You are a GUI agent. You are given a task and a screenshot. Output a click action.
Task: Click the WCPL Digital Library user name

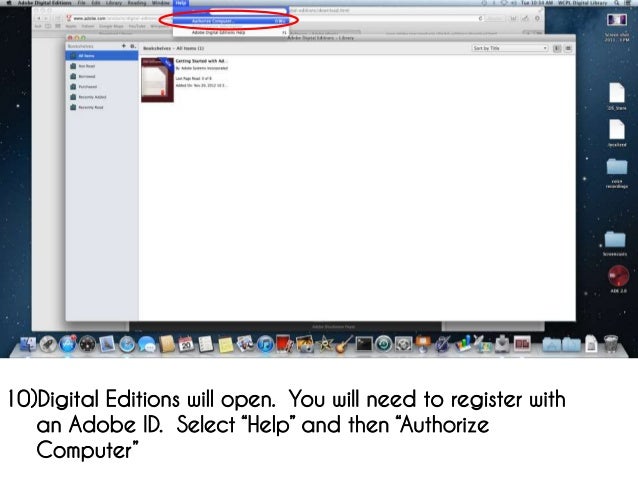(x=582, y=3)
